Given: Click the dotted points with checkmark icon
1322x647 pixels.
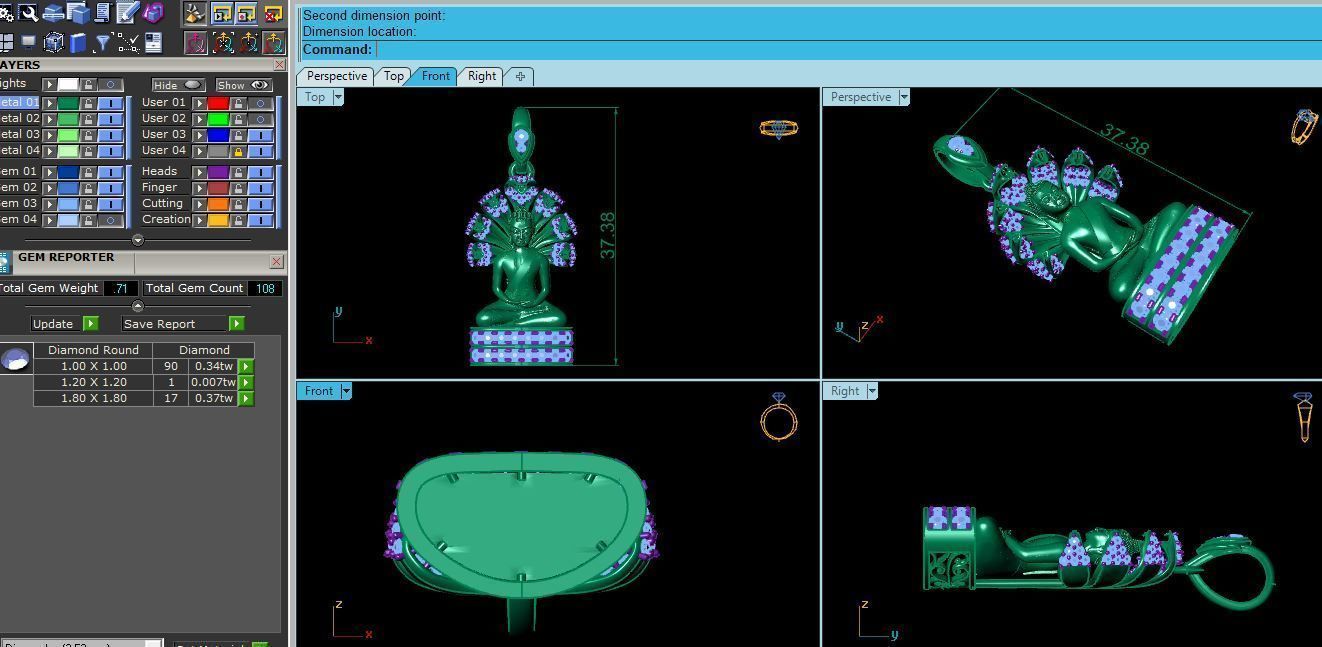Looking at the screenshot, I should [x=127, y=42].
